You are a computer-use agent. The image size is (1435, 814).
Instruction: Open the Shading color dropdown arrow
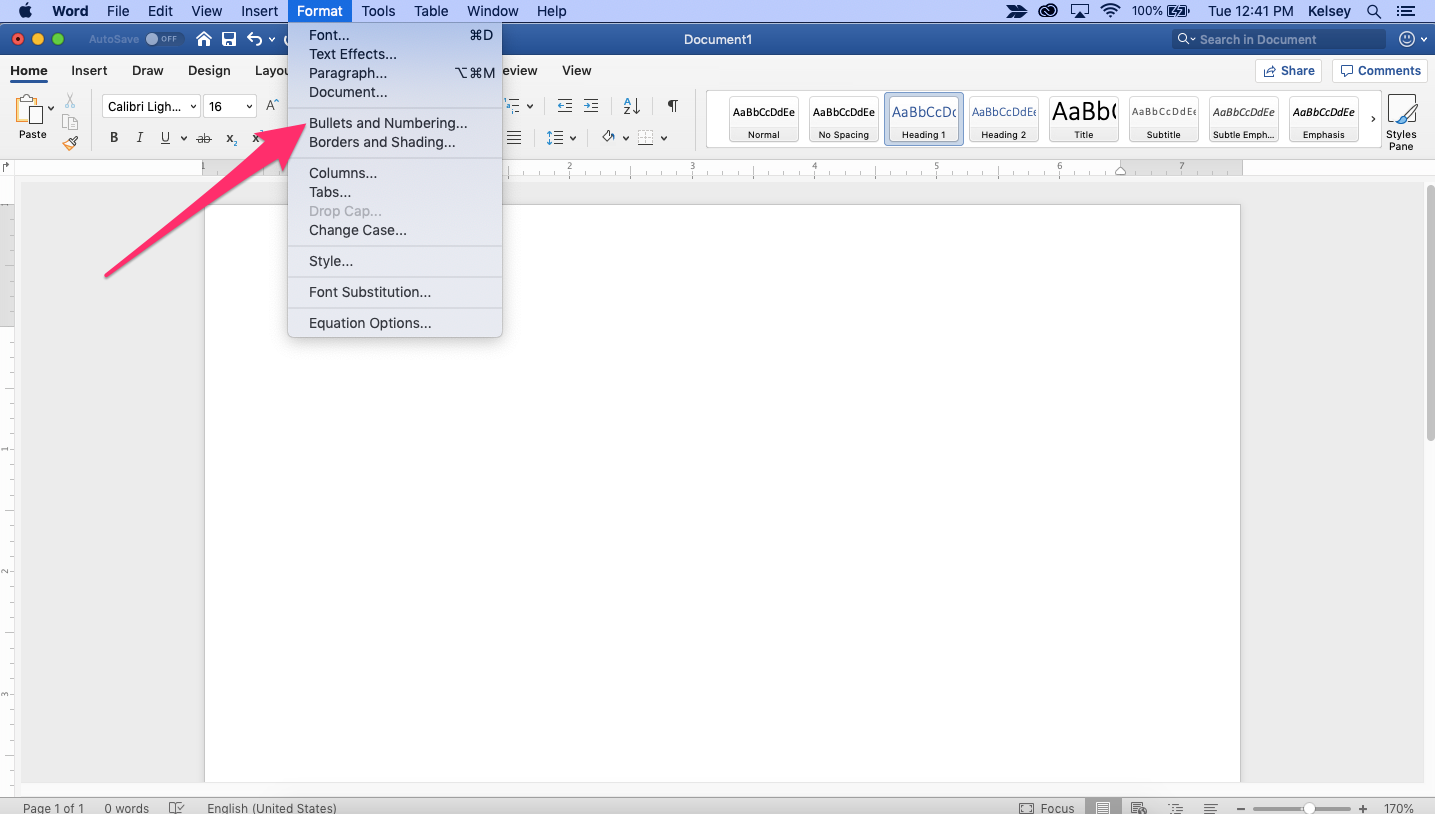[626, 138]
